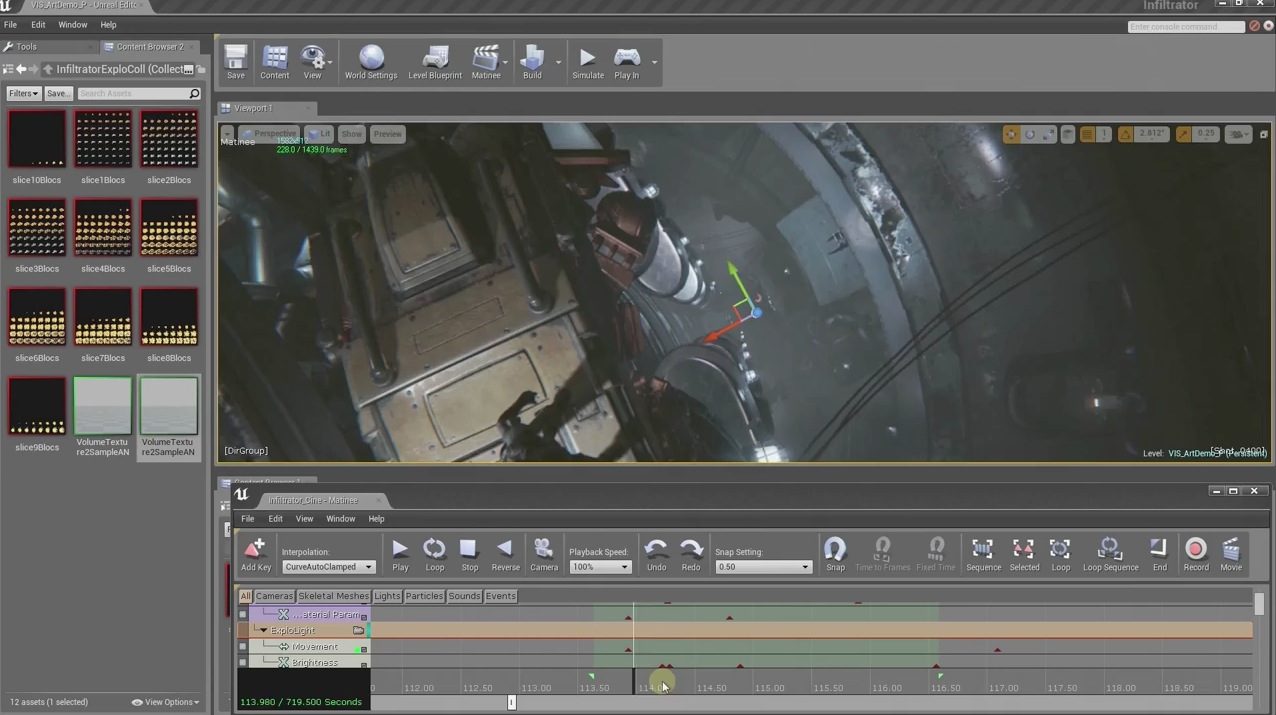Start Record in Matinee toolbar

point(1196,554)
